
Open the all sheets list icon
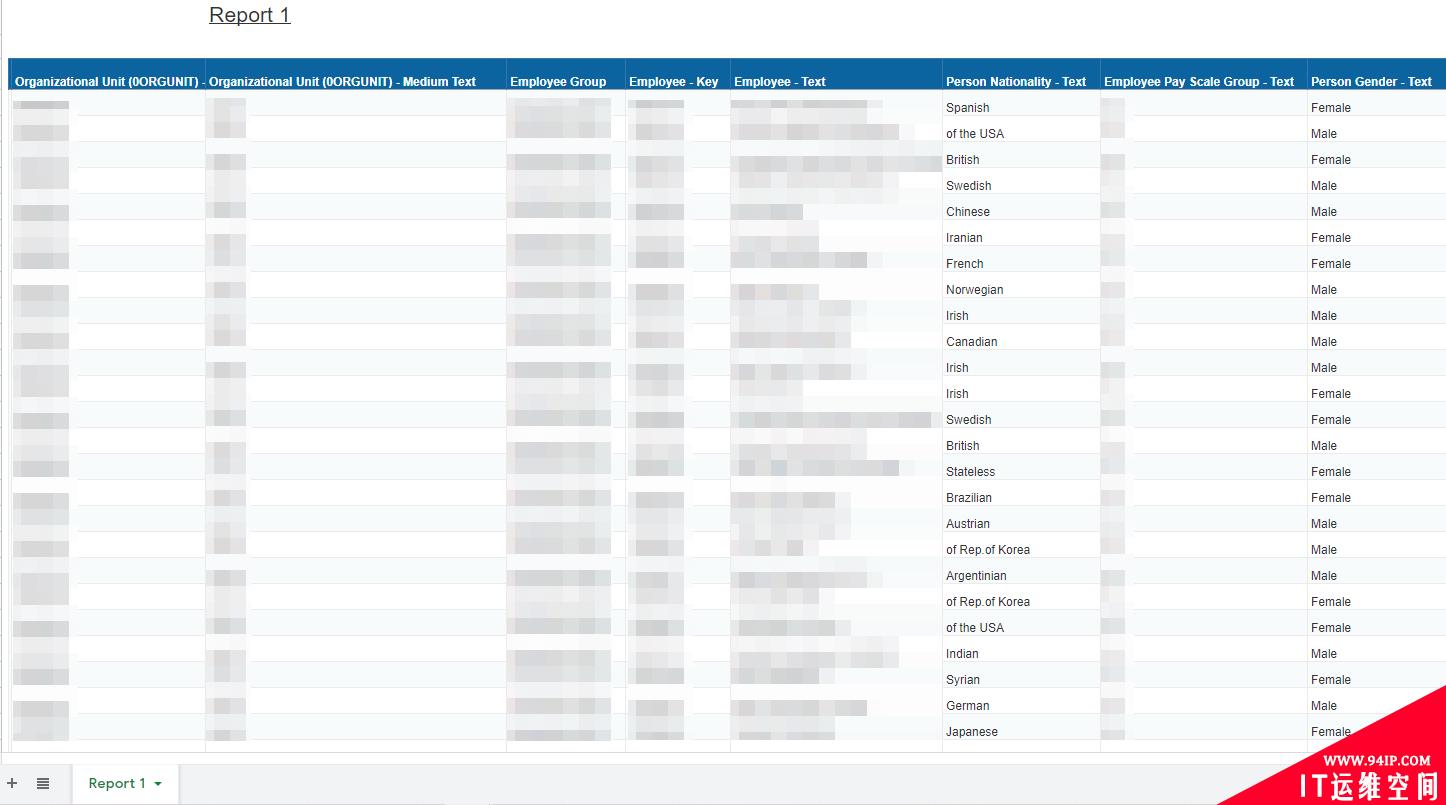43,784
